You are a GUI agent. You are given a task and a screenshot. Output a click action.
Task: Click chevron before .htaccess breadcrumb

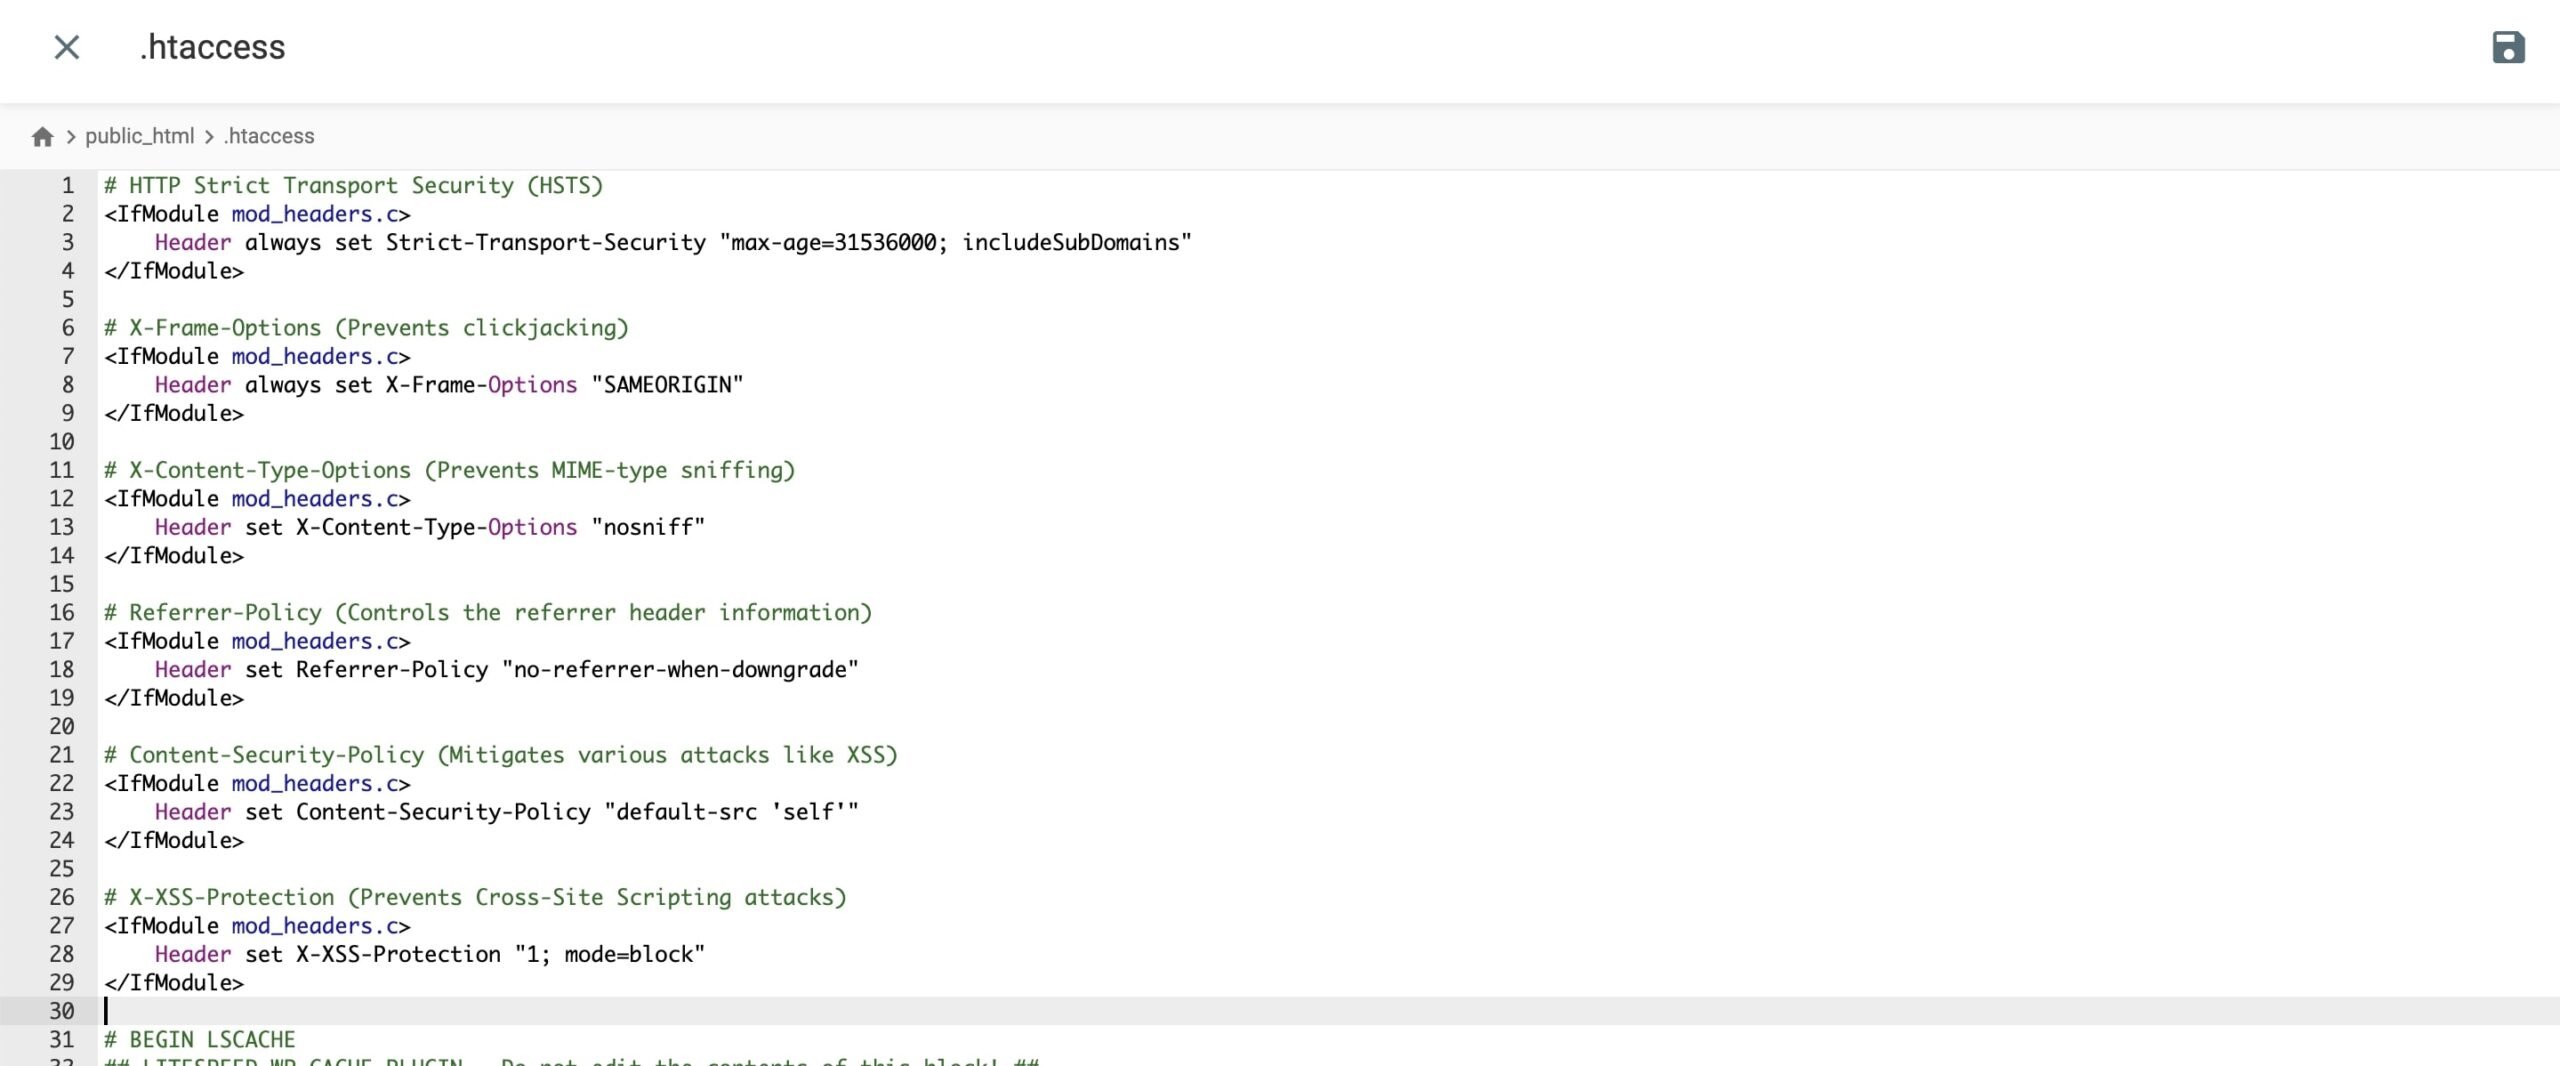209,137
